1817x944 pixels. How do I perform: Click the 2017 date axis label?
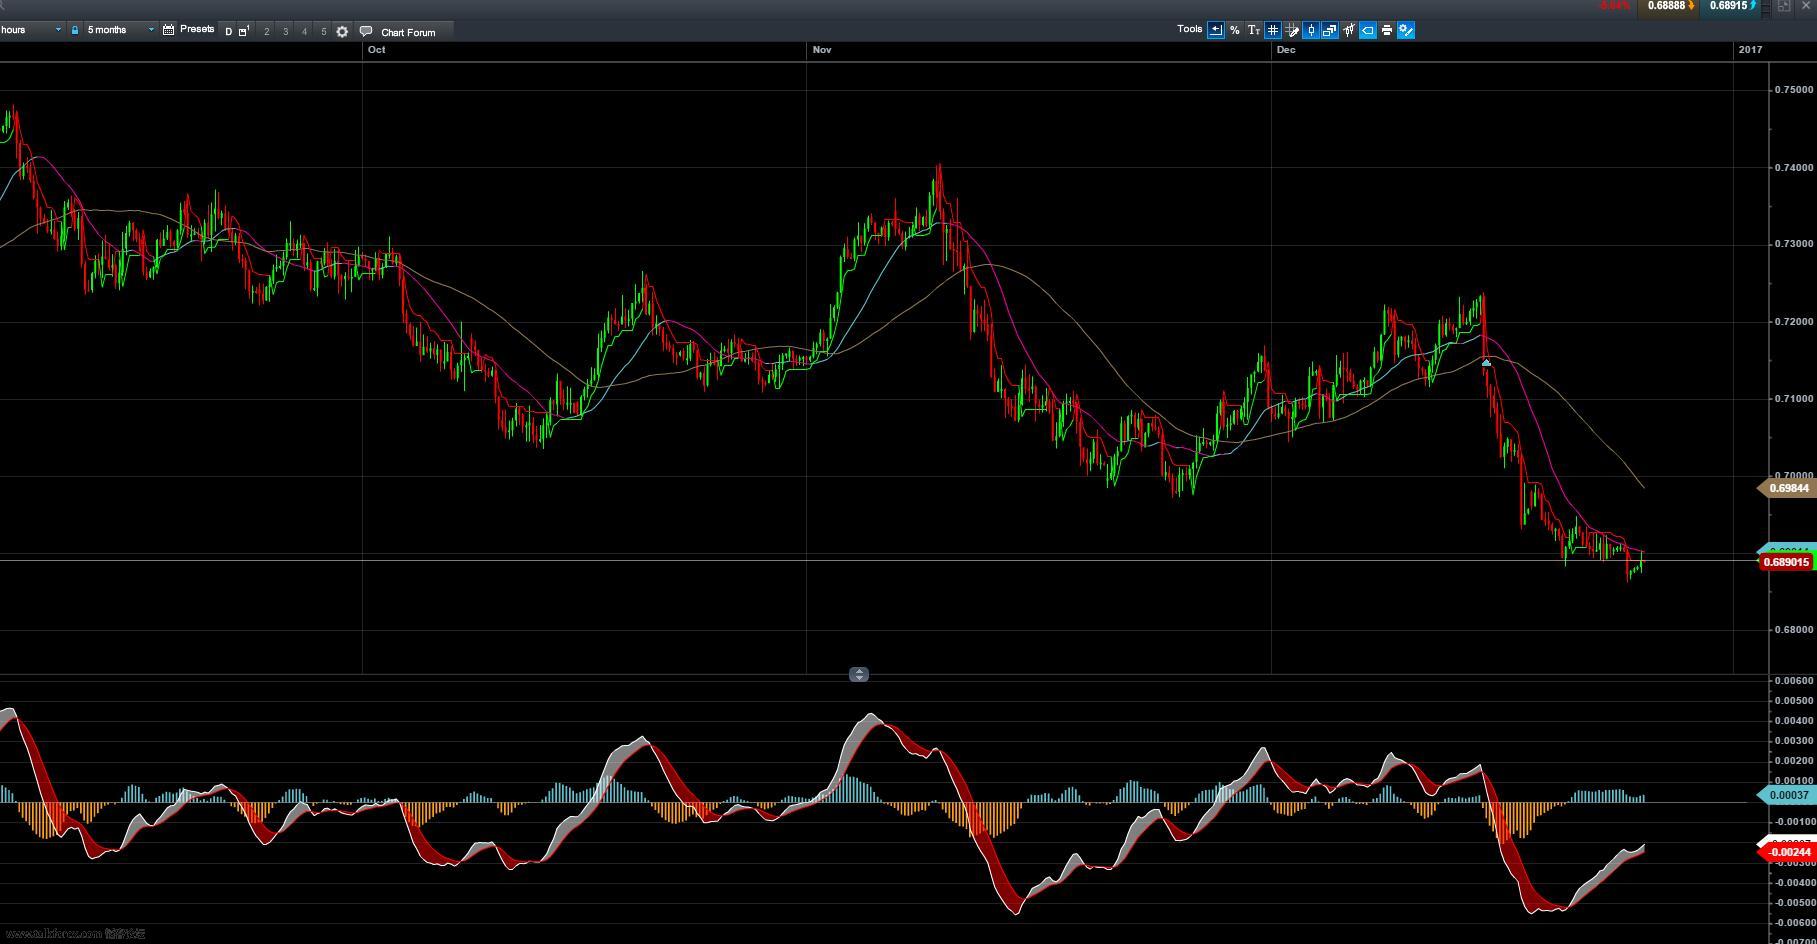pos(1750,50)
